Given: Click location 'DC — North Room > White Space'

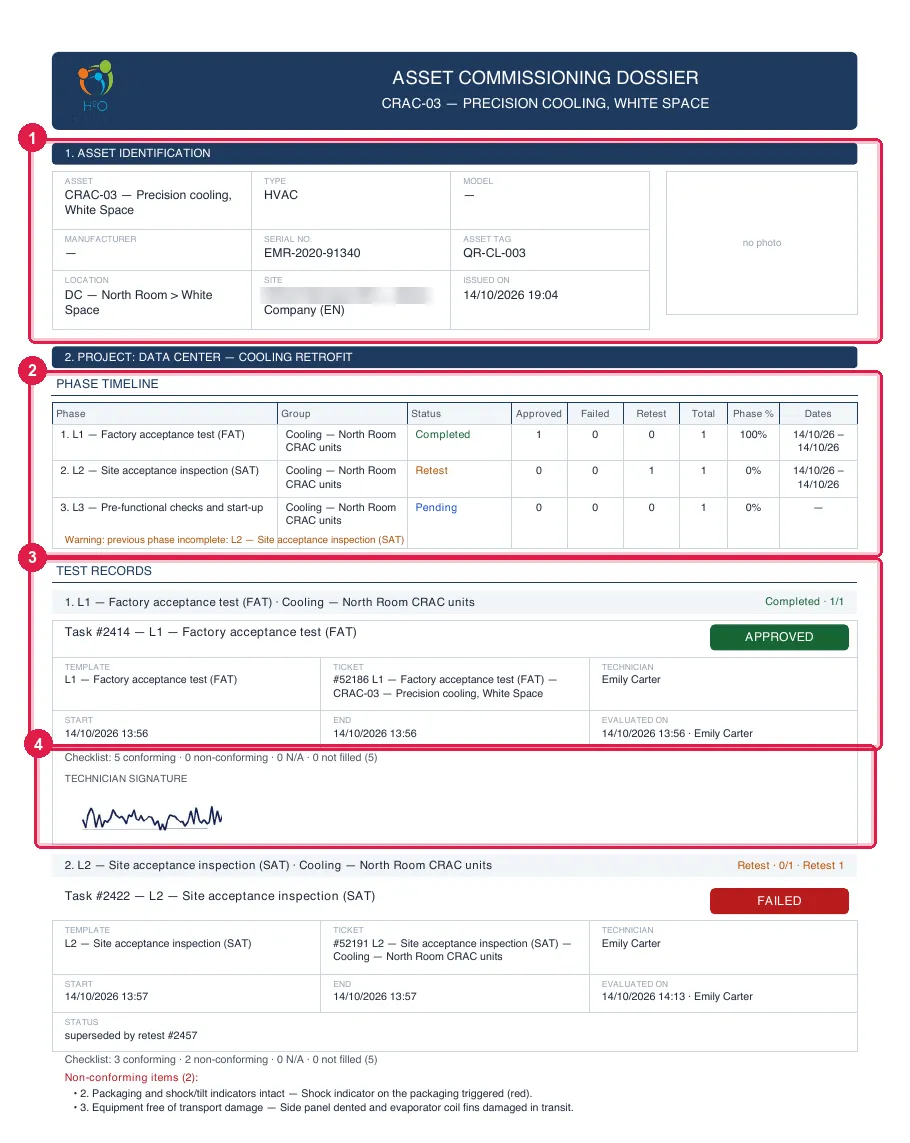Looking at the screenshot, I should 139,303.
